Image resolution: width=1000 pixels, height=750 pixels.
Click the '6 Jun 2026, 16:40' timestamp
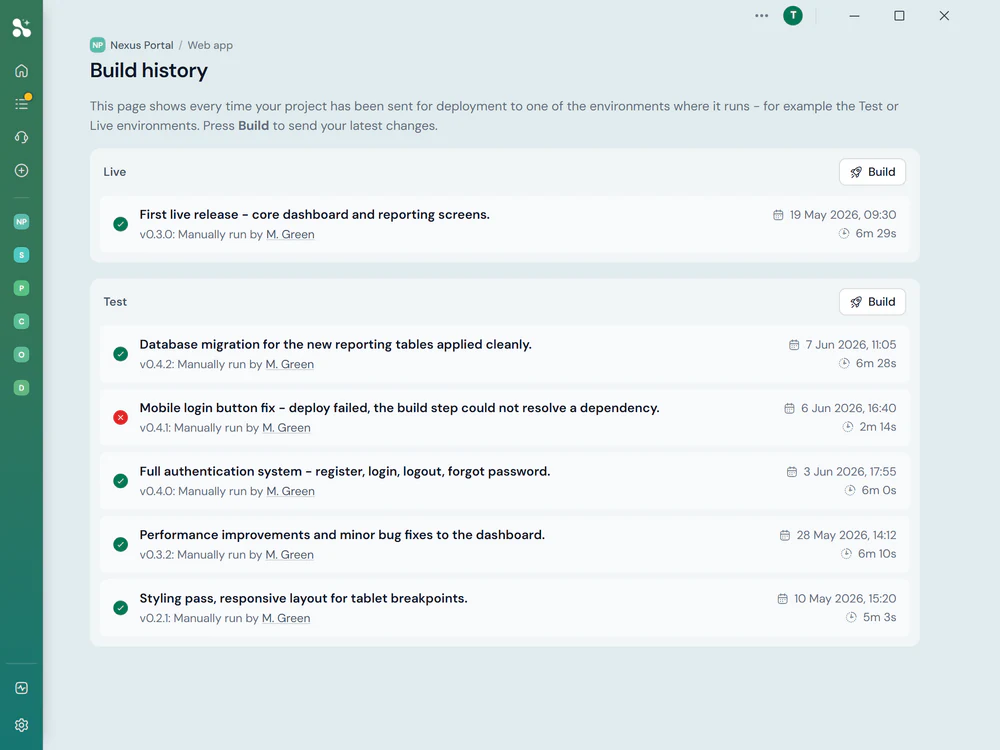pyautogui.click(x=848, y=408)
